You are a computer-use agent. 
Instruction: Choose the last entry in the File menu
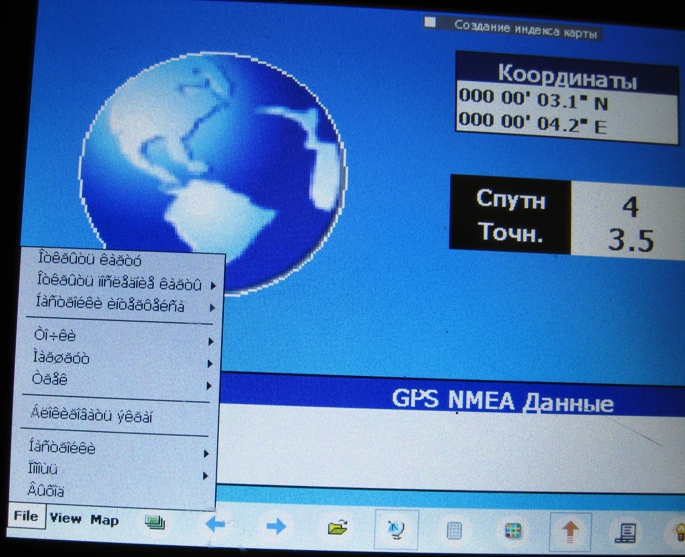[45, 490]
